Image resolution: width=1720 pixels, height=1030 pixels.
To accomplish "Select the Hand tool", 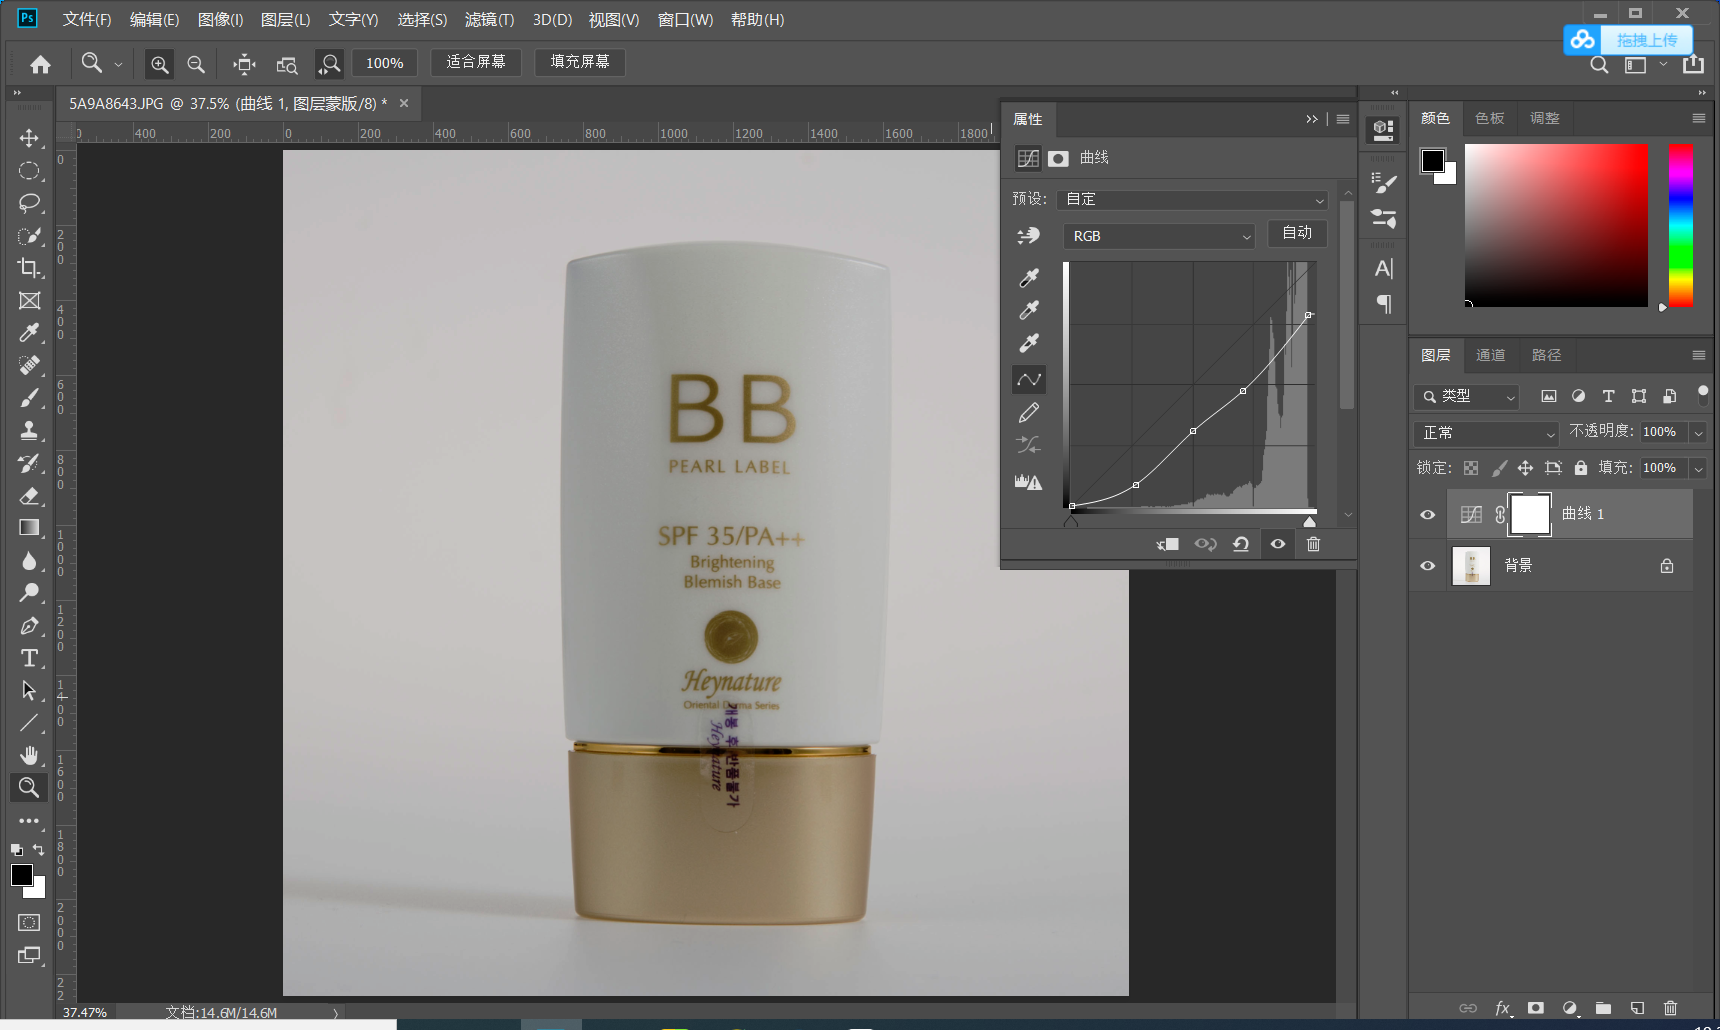I will coord(29,755).
